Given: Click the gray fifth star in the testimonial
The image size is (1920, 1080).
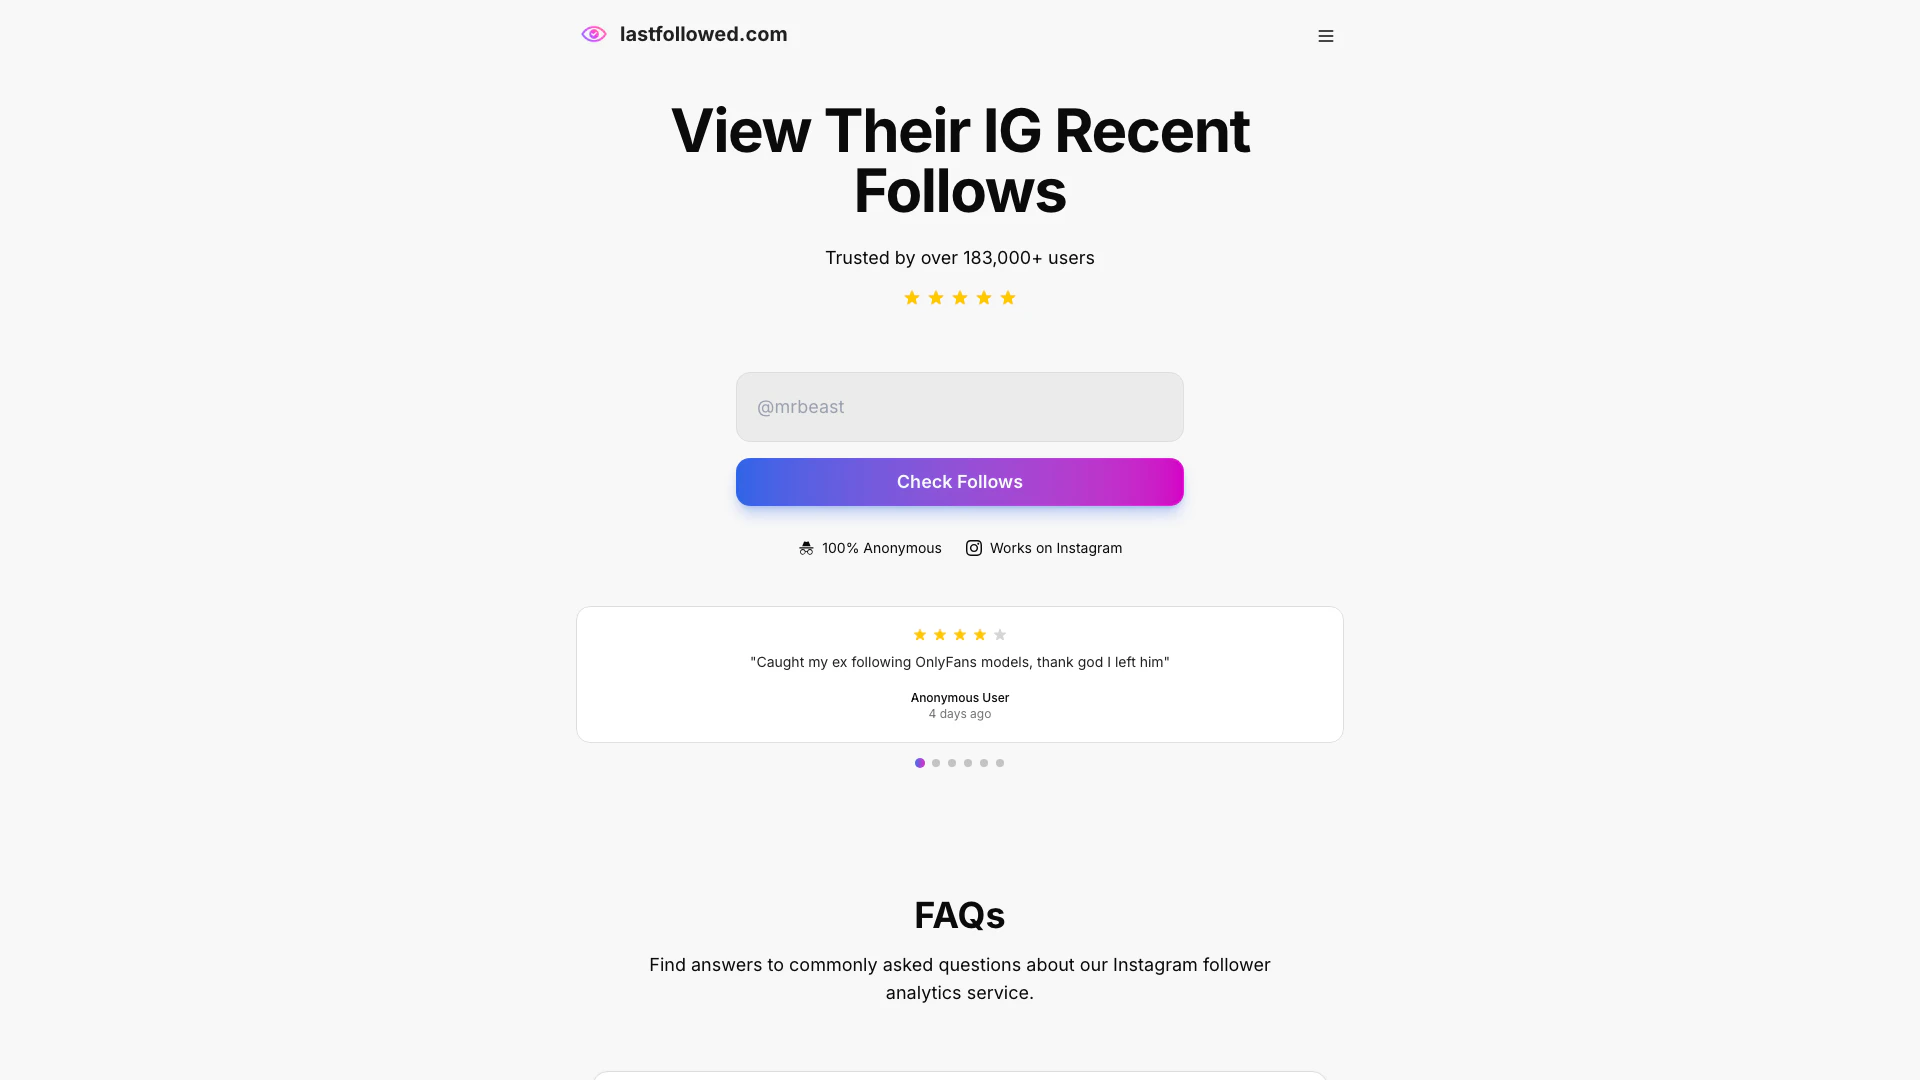Looking at the screenshot, I should point(1000,635).
